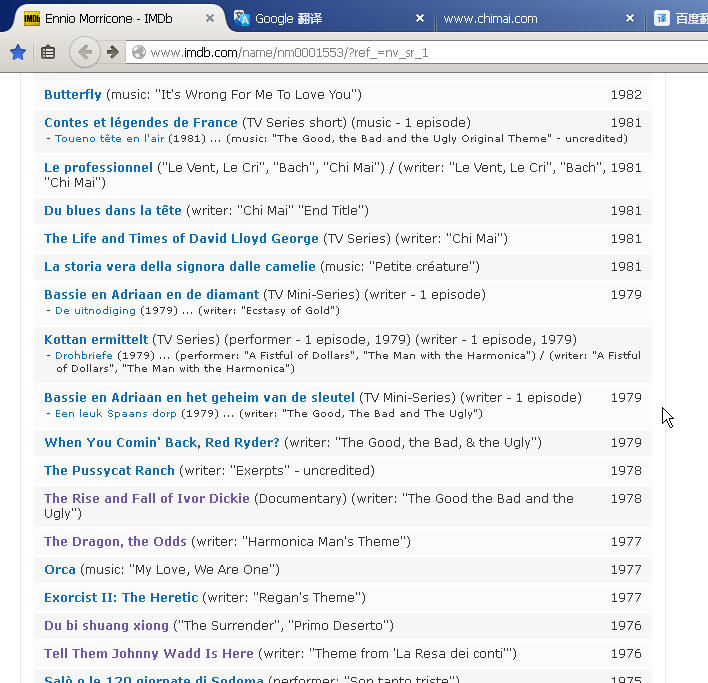Click the year 1976 beside Du bi shuang xiong

click(x=626, y=626)
